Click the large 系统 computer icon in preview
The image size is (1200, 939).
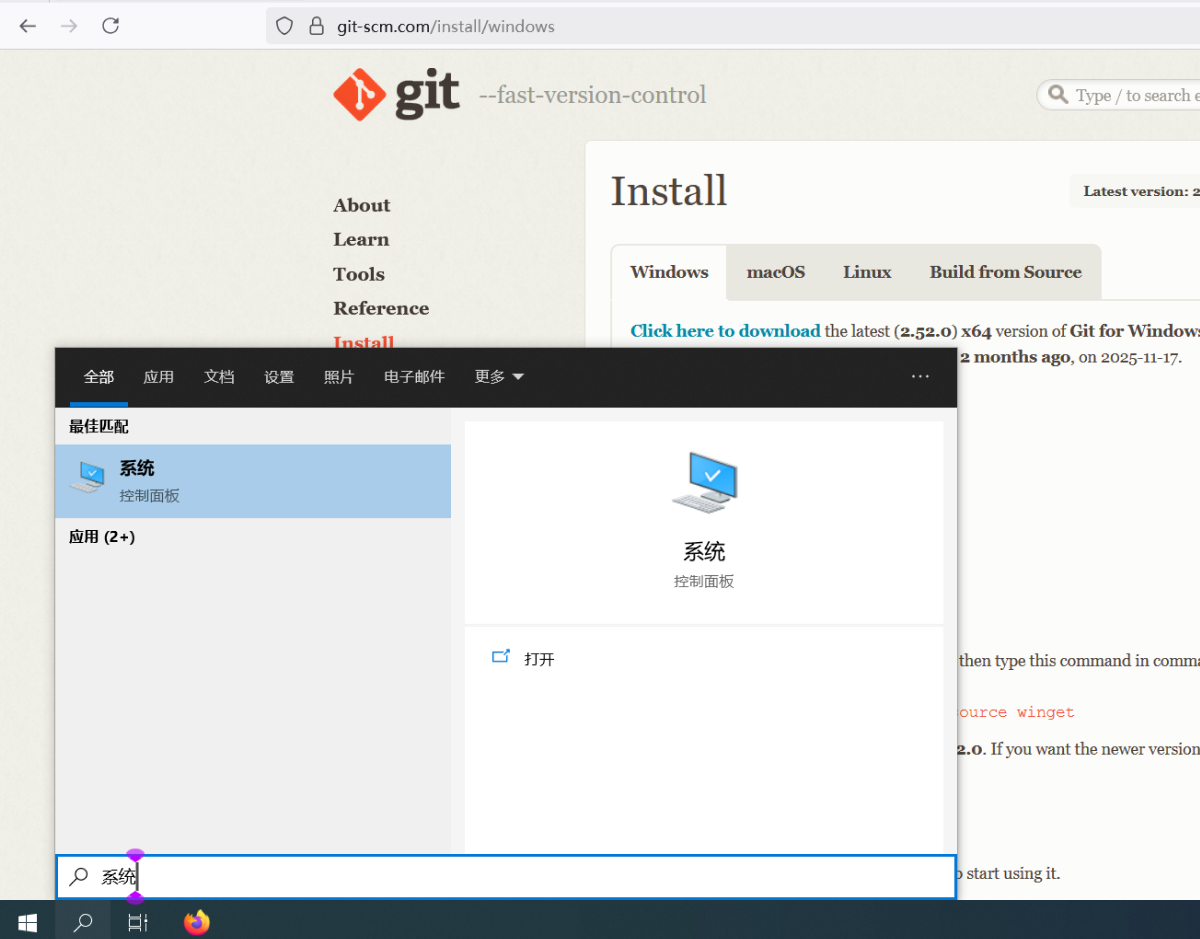[704, 483]
